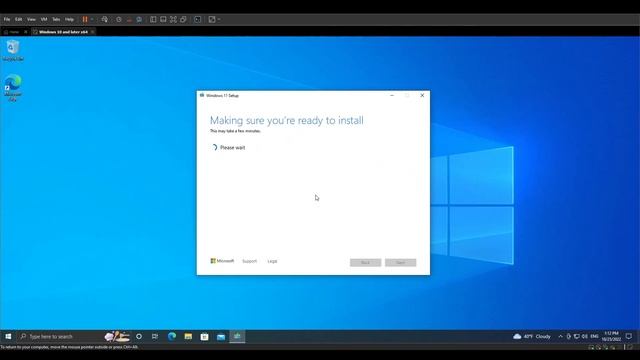This screenshot has width=640, height=360.
Task: Open Microsoft Store from the taskbar
Action: [x=204, y=336]
